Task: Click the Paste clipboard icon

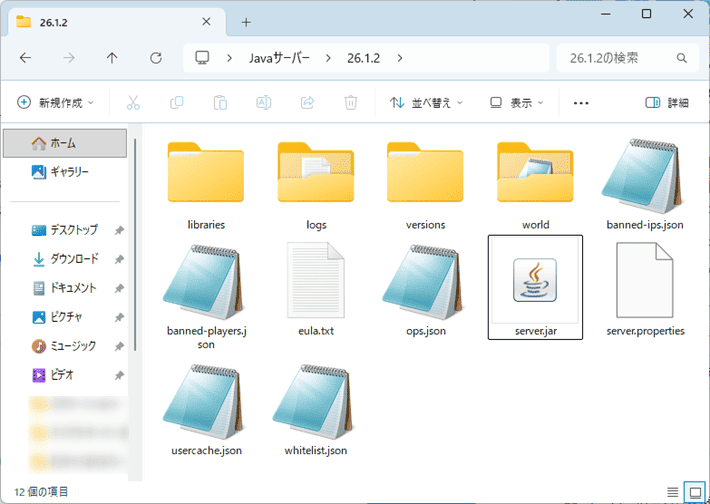Action: 220,103
